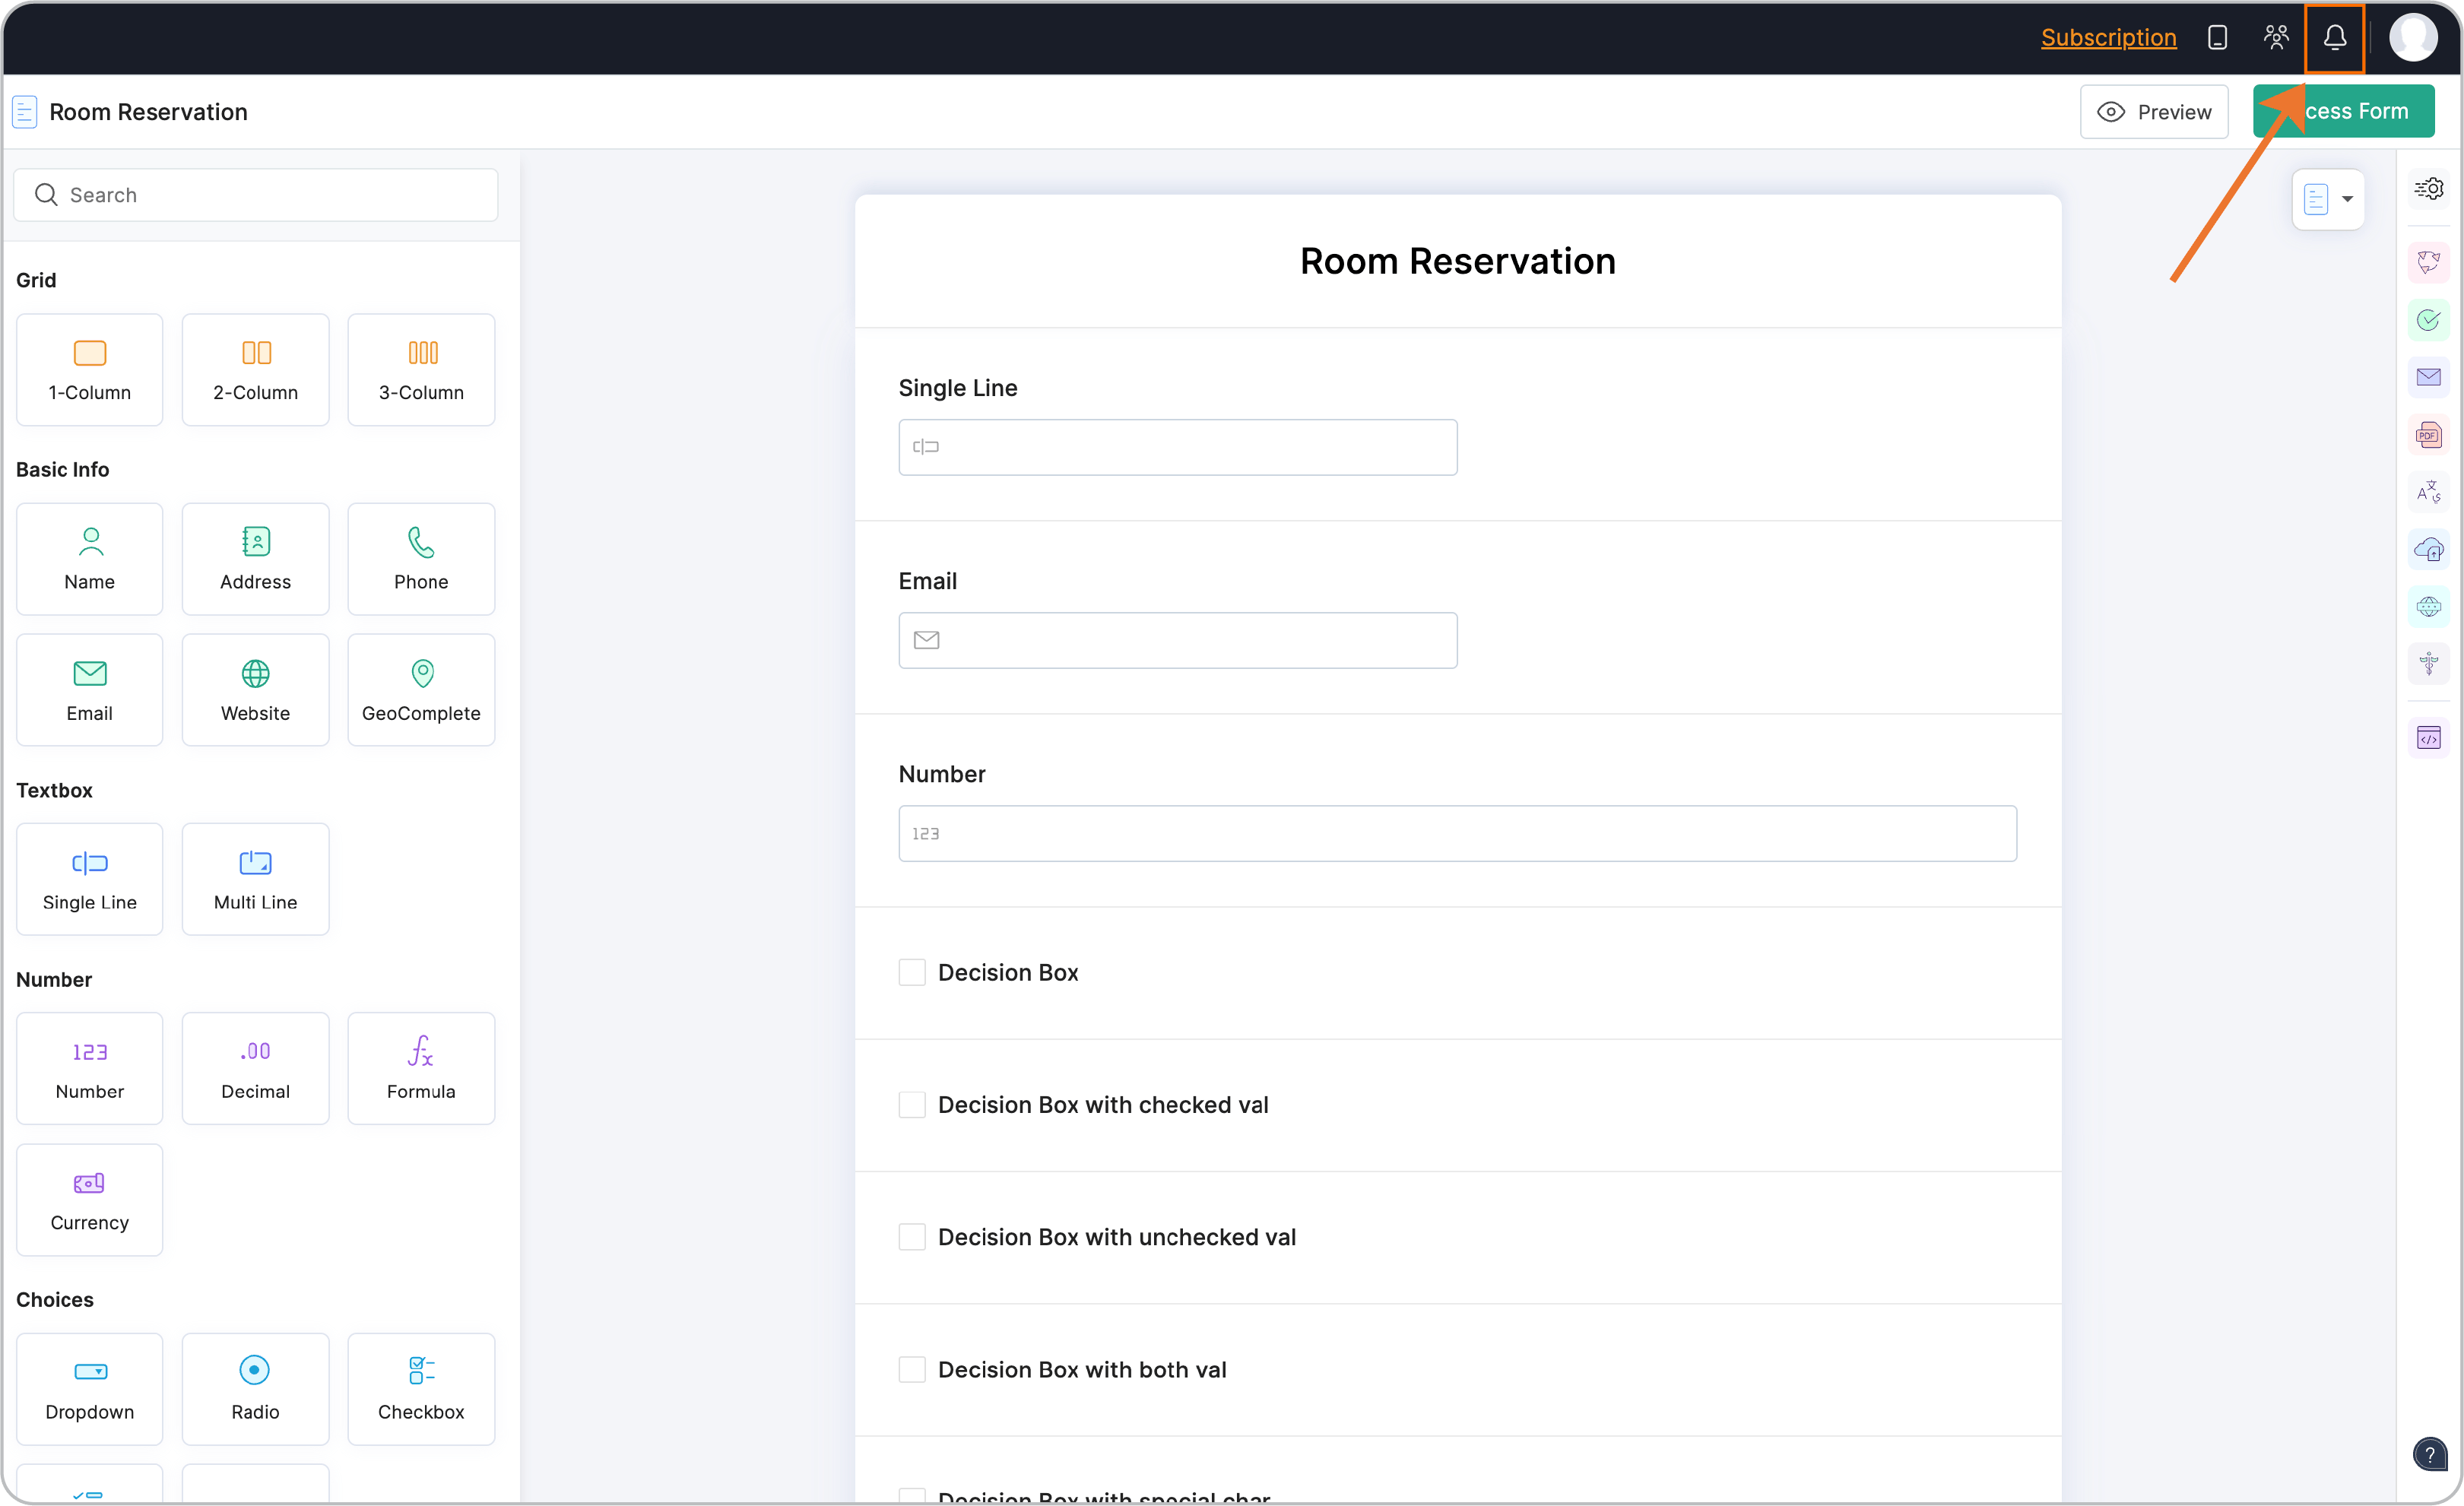Open the PDF settings icon
The image size is (2464, 1506).
(x=2428, y=435)
